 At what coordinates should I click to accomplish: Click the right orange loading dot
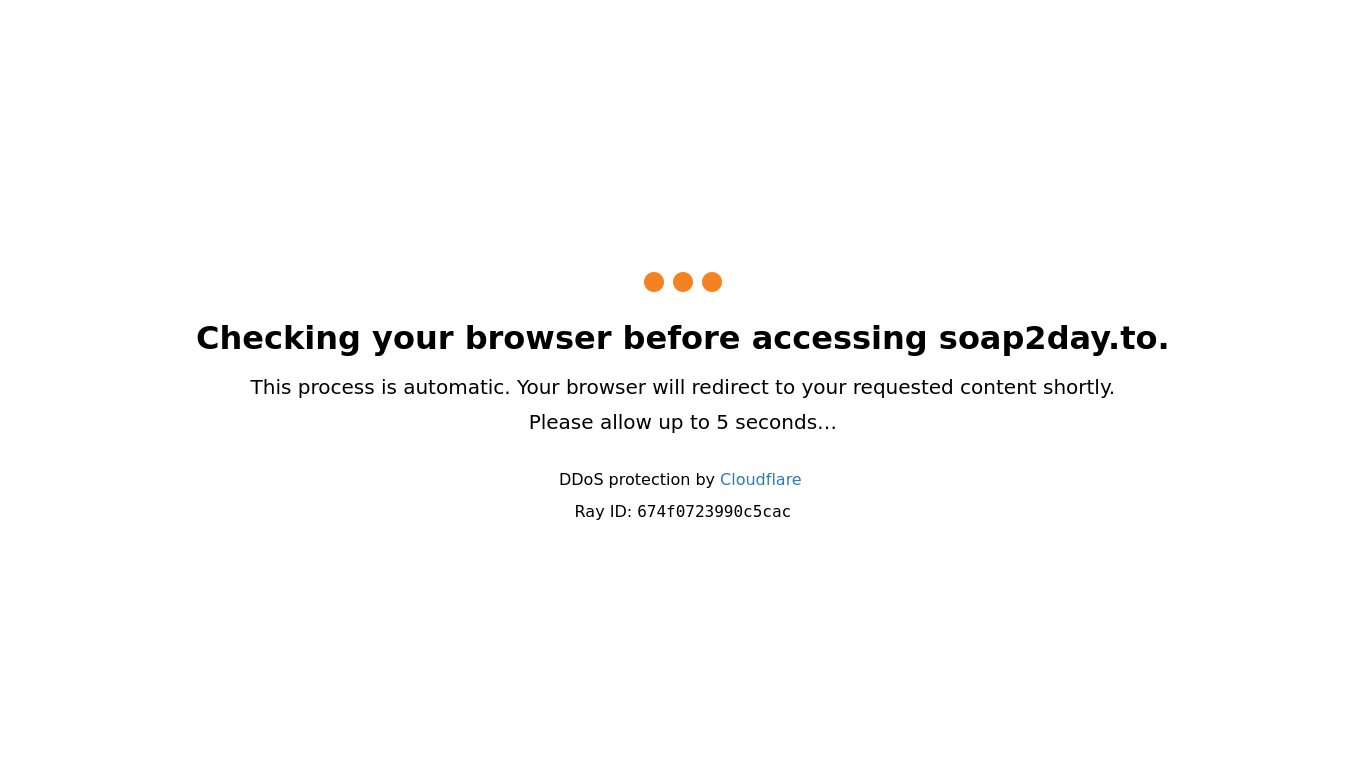[712, 282]
